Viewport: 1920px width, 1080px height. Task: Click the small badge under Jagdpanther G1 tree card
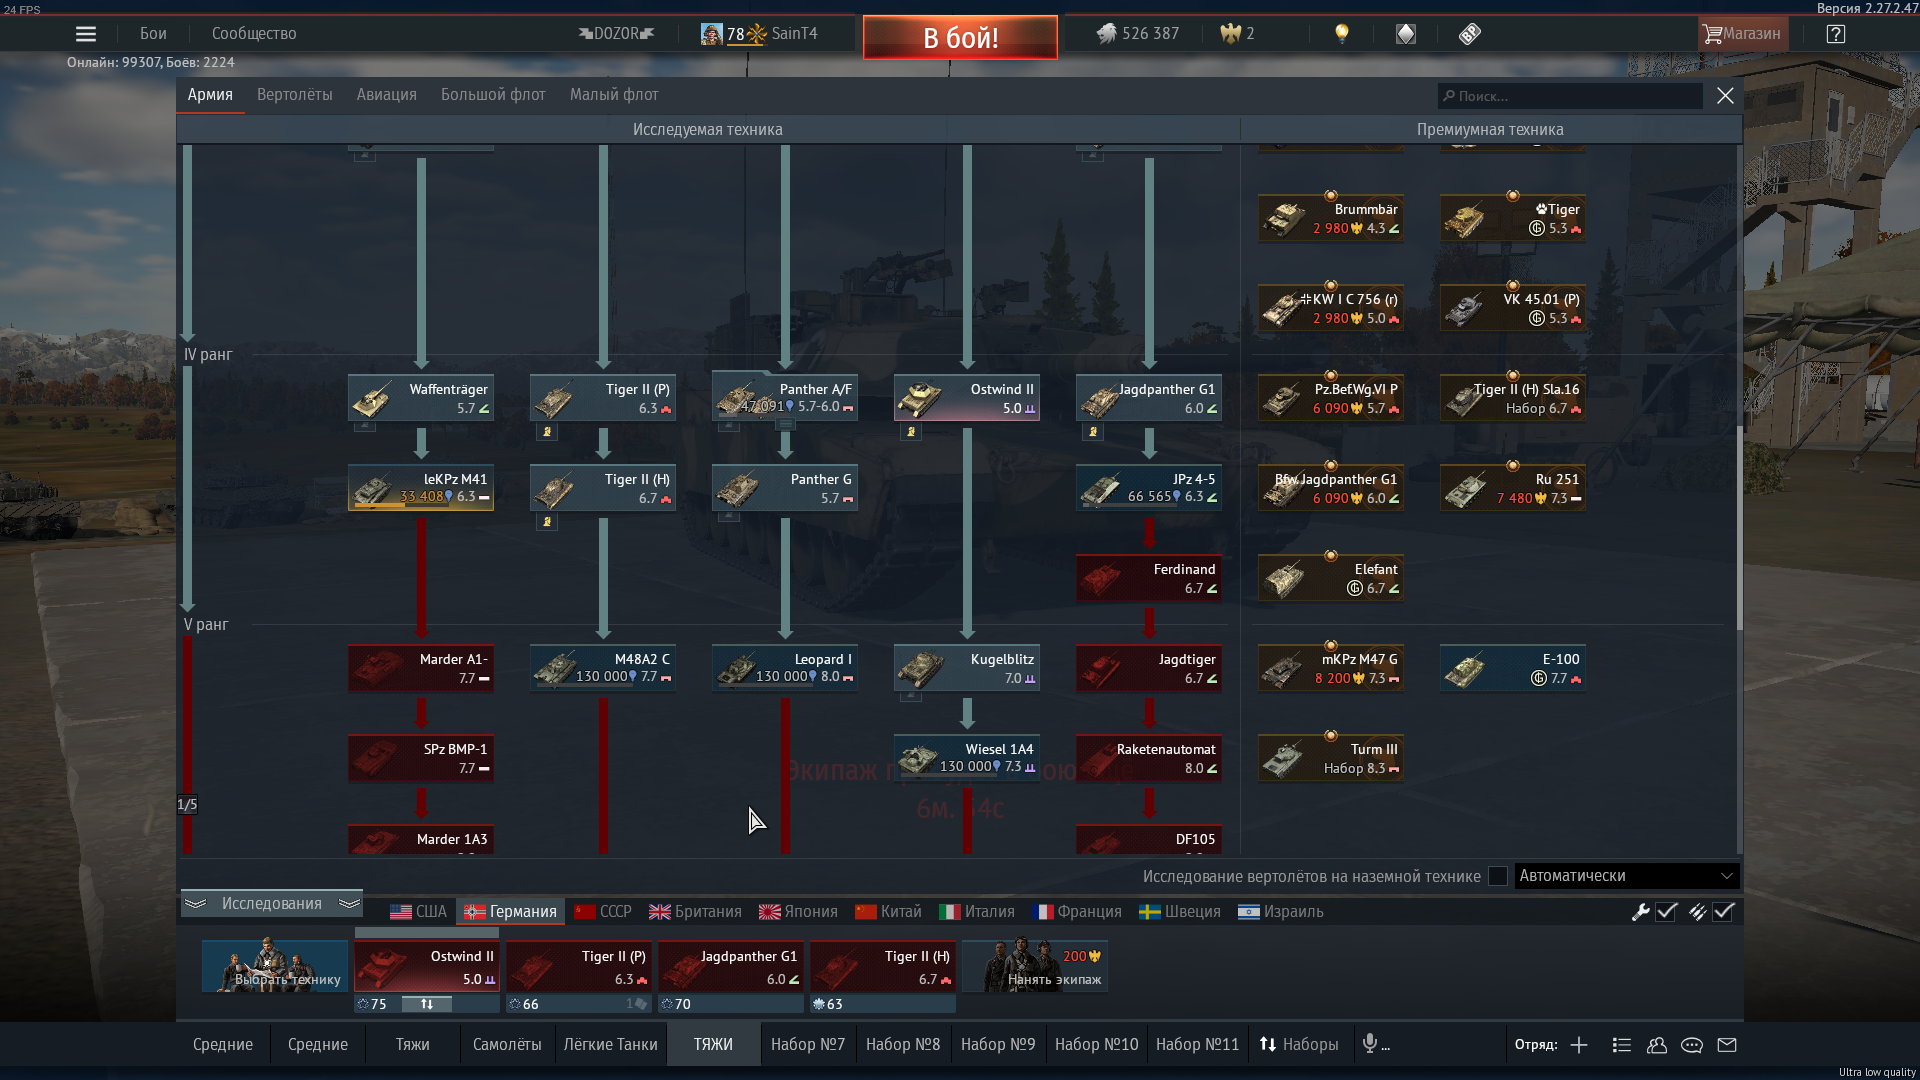point(1093,432)
